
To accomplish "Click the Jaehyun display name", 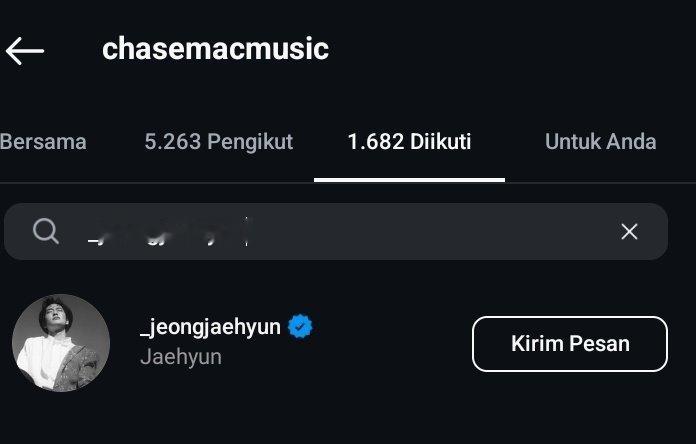I will [x=181, y=357].
